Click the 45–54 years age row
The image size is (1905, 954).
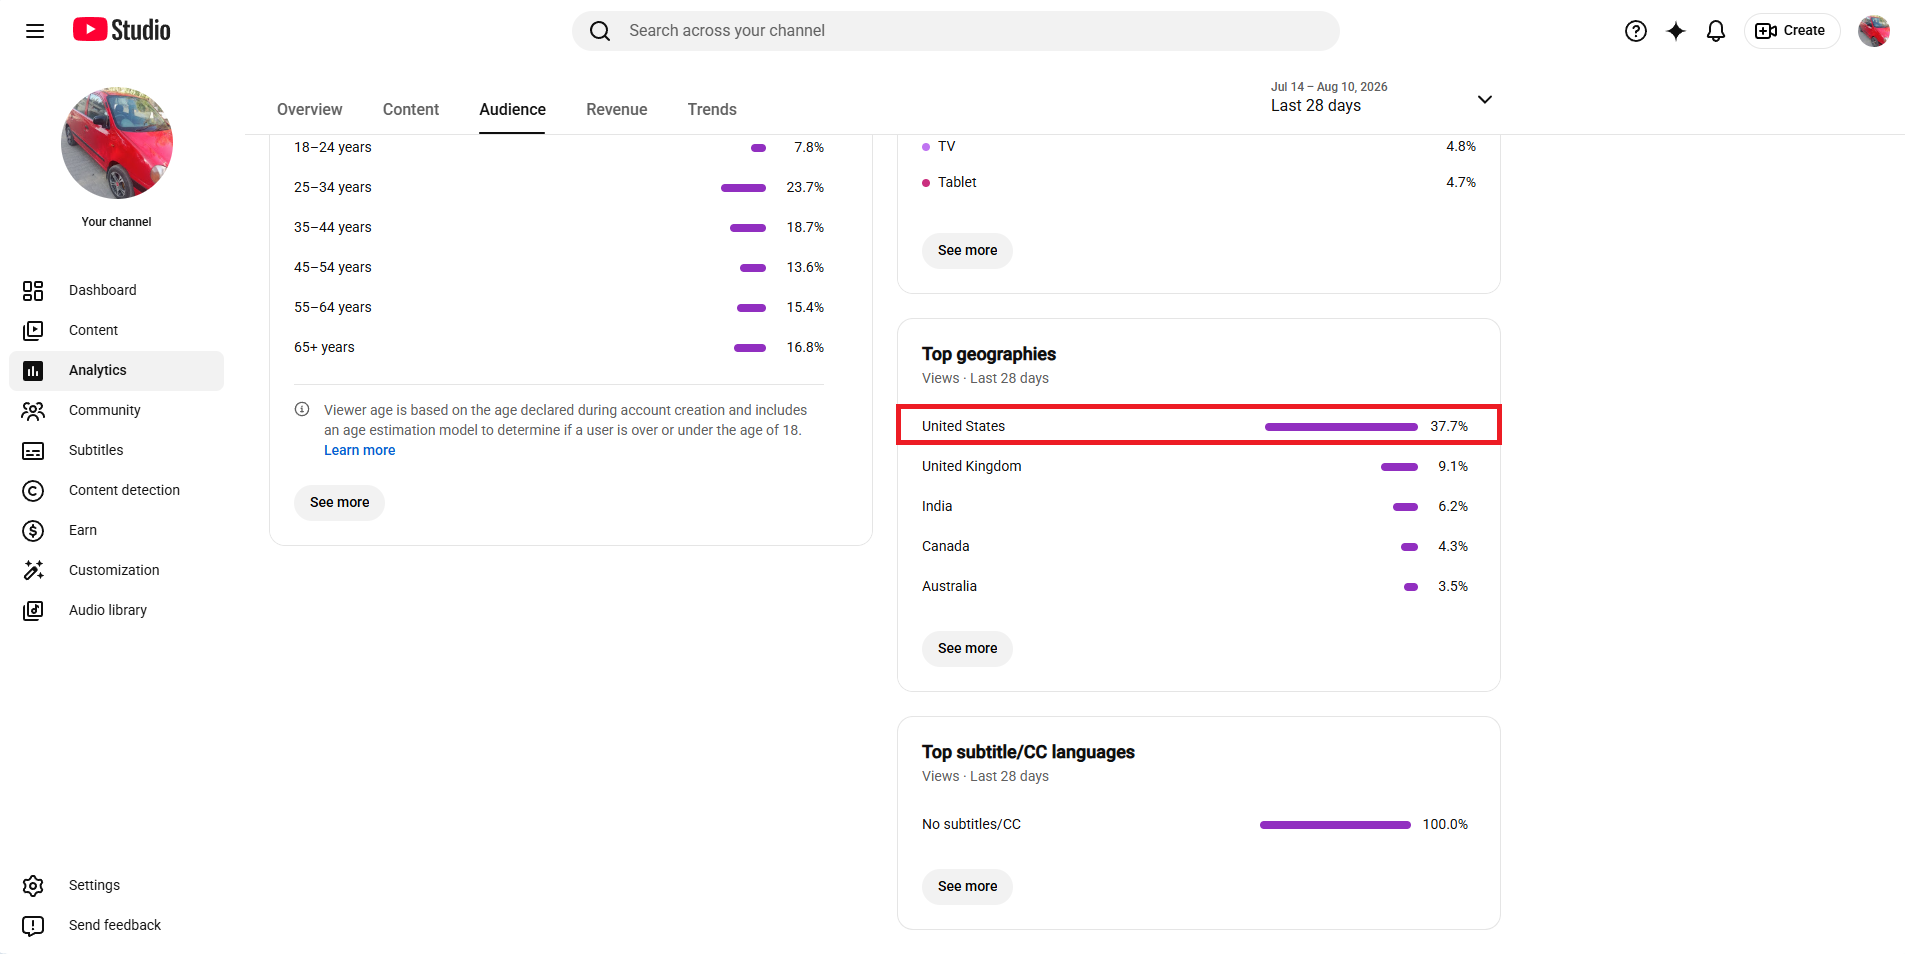point(559,267)
